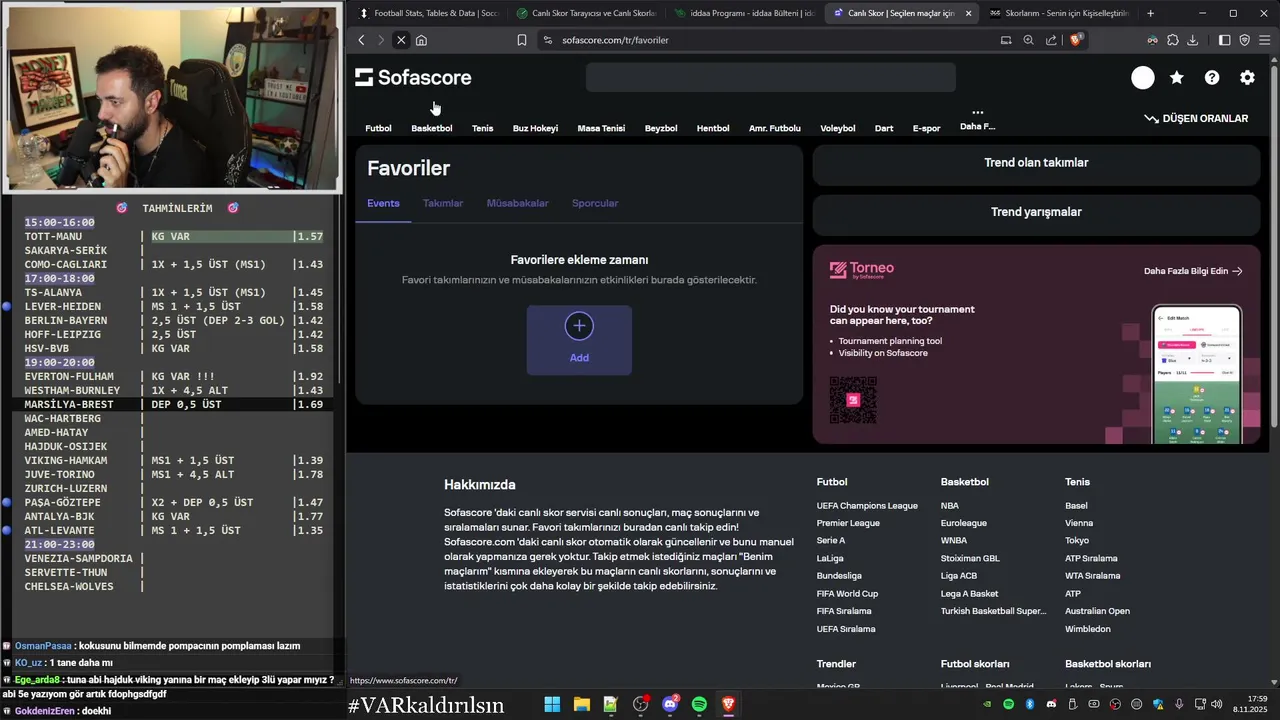Screen dimensions: 1280x720
Task: Open the Futbol sport section
Action: pyautogui.click(x=378, y=128)
